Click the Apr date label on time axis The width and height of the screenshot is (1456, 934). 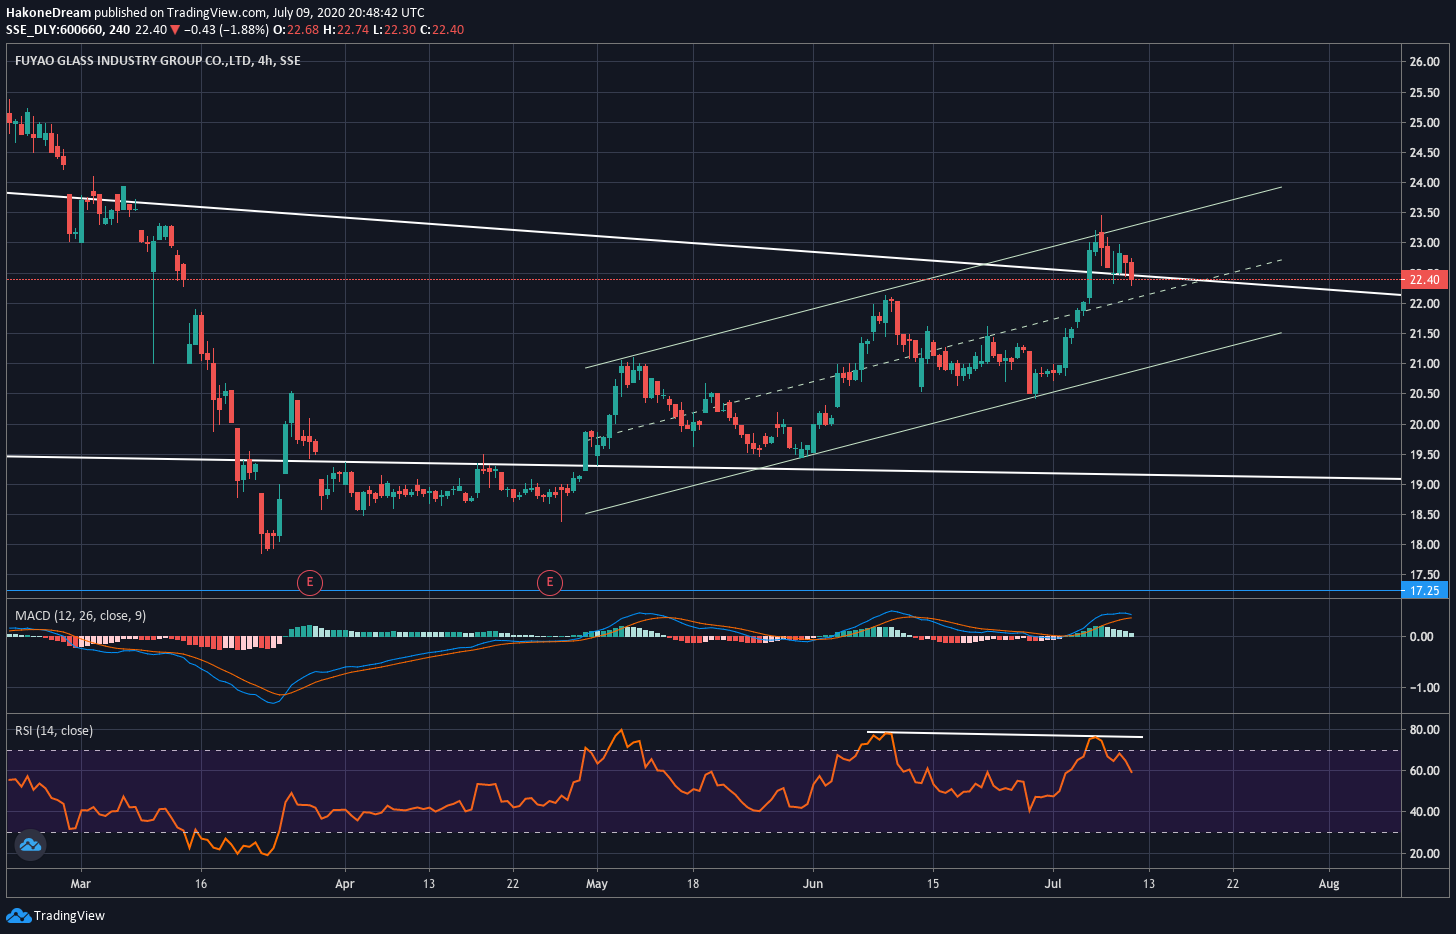click(345, 883)
